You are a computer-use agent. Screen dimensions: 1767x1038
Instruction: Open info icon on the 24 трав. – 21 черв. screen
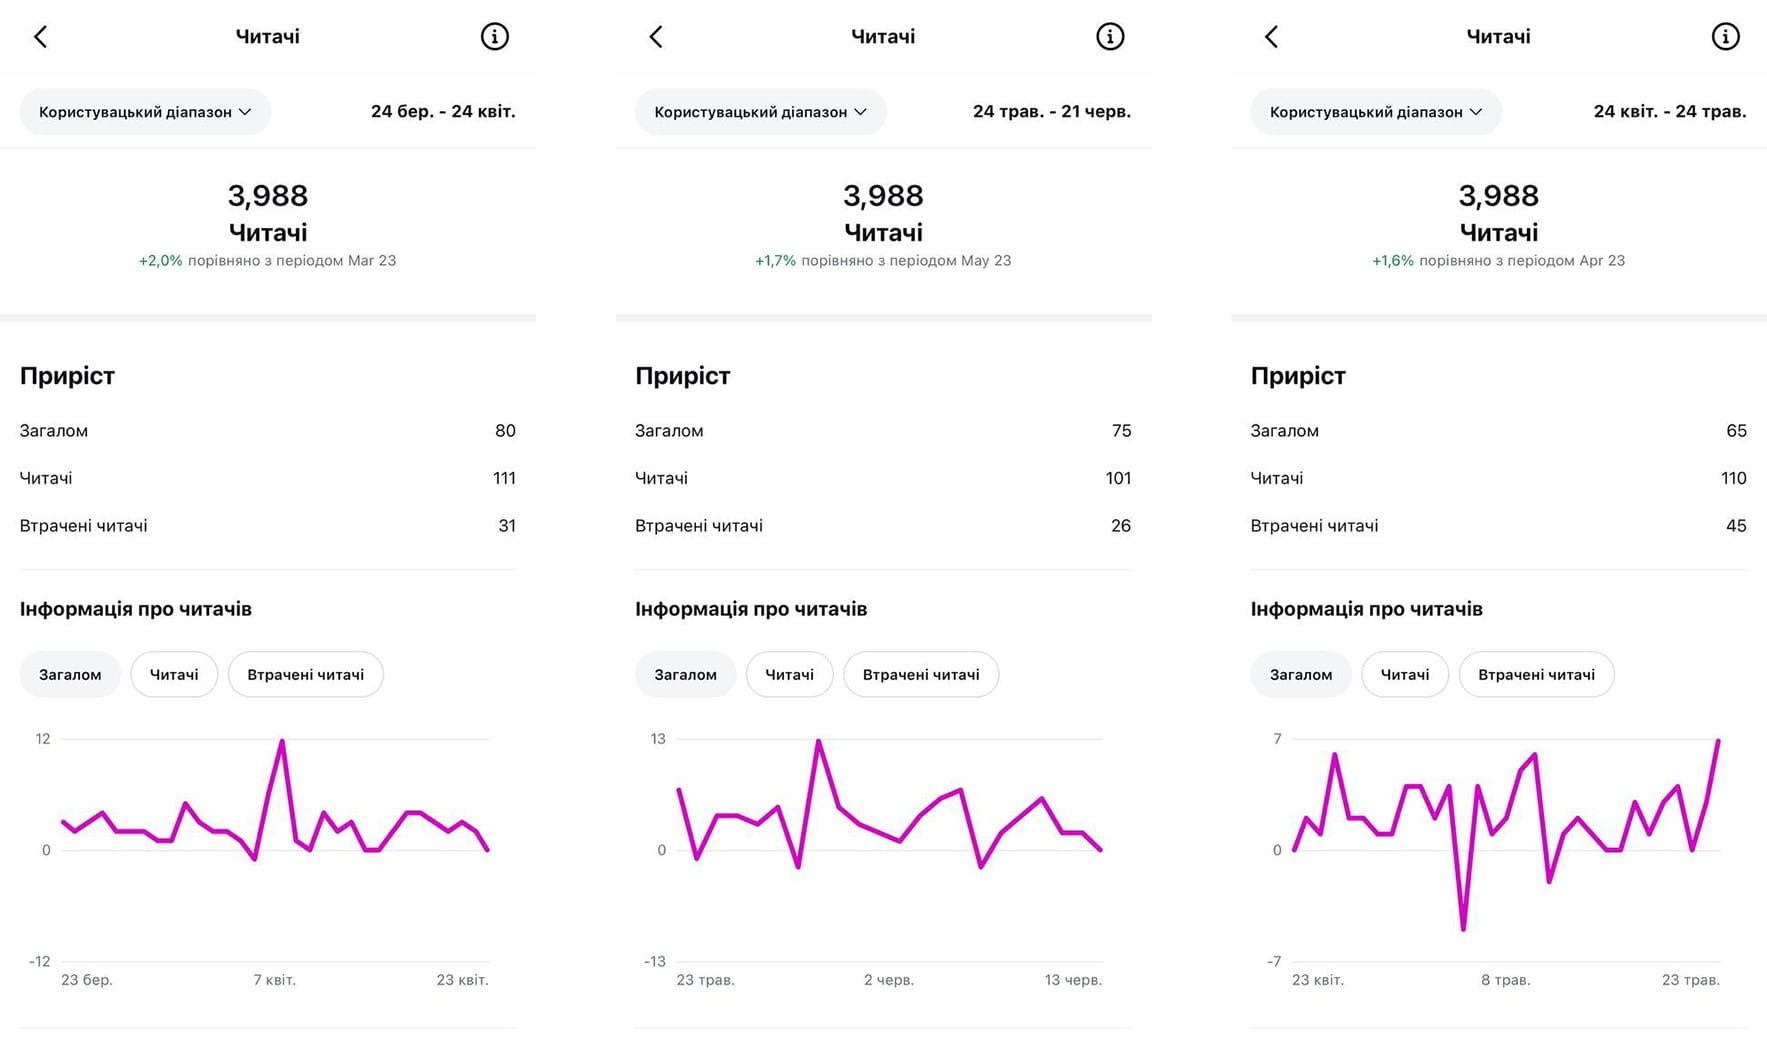(x=1110, y=37)
